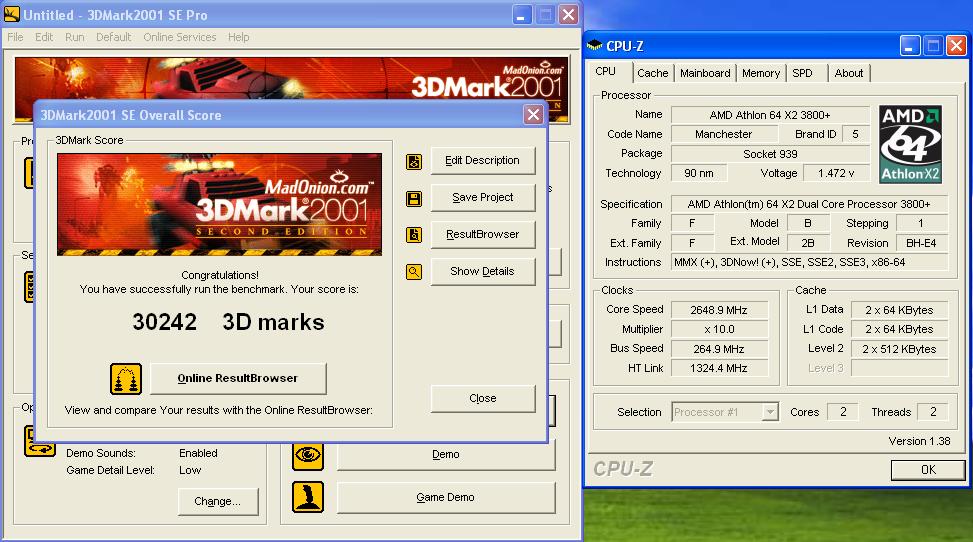Image resolution: width=973 pixels, height=542 pixels.
Task: Click the HT Link value 1324.4 MHz
Action: pyautogui.click(x=719, y=368)
